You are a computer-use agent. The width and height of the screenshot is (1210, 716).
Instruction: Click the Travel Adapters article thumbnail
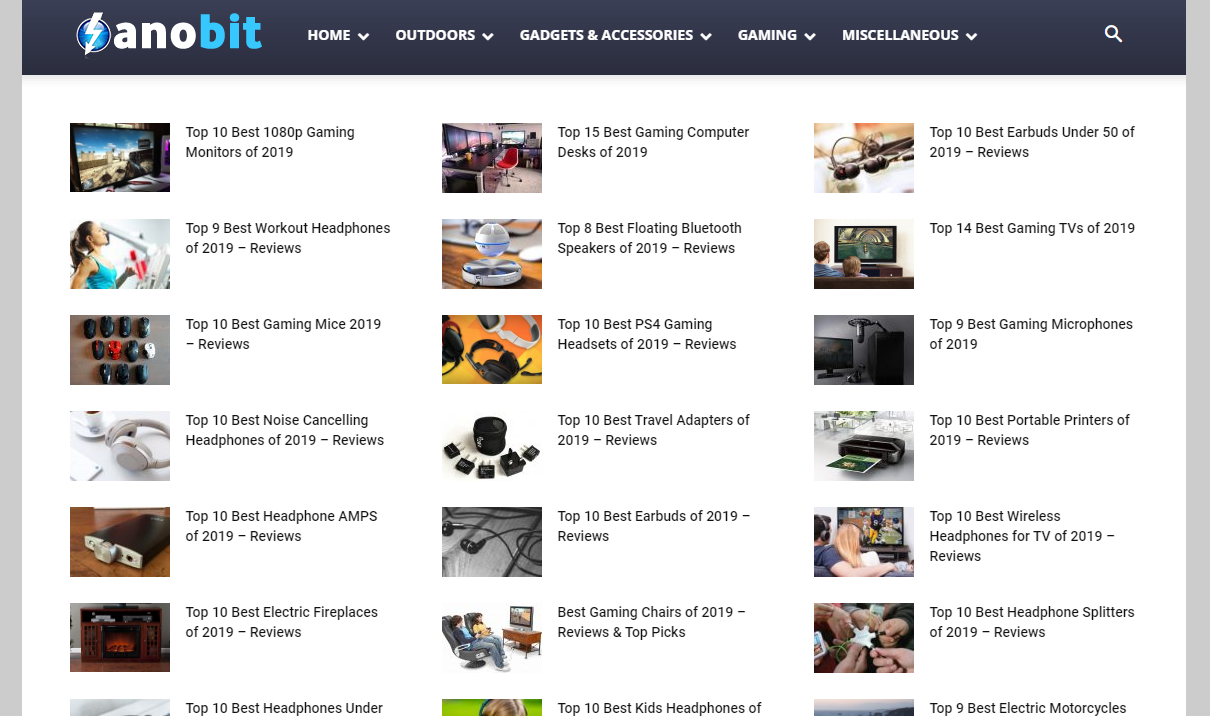[492, 445]
